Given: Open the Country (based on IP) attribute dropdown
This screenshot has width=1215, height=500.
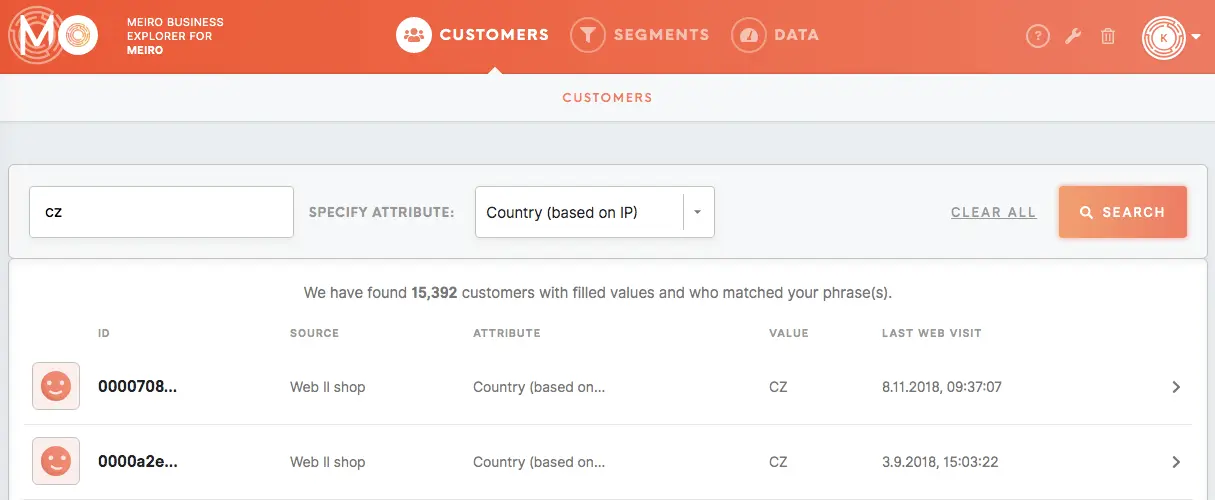Looking at the screenshot, I should [595, 212].
